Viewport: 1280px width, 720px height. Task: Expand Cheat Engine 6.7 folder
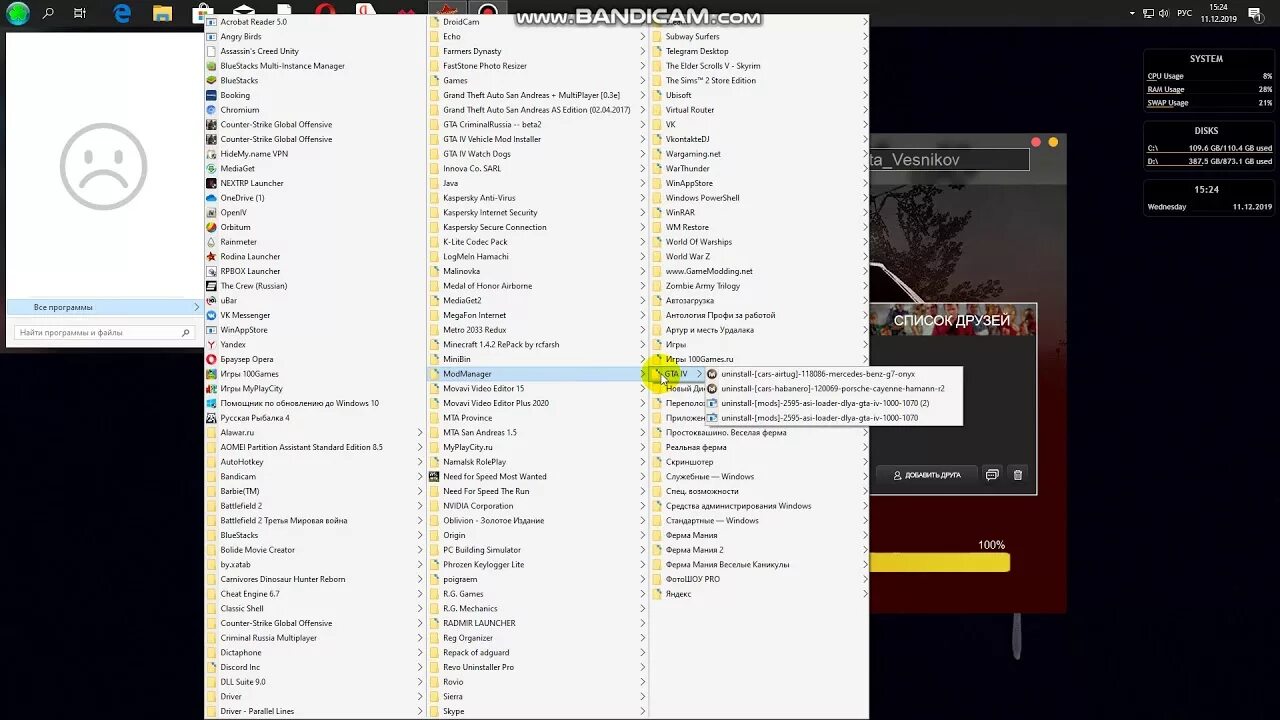pos(314,594)
